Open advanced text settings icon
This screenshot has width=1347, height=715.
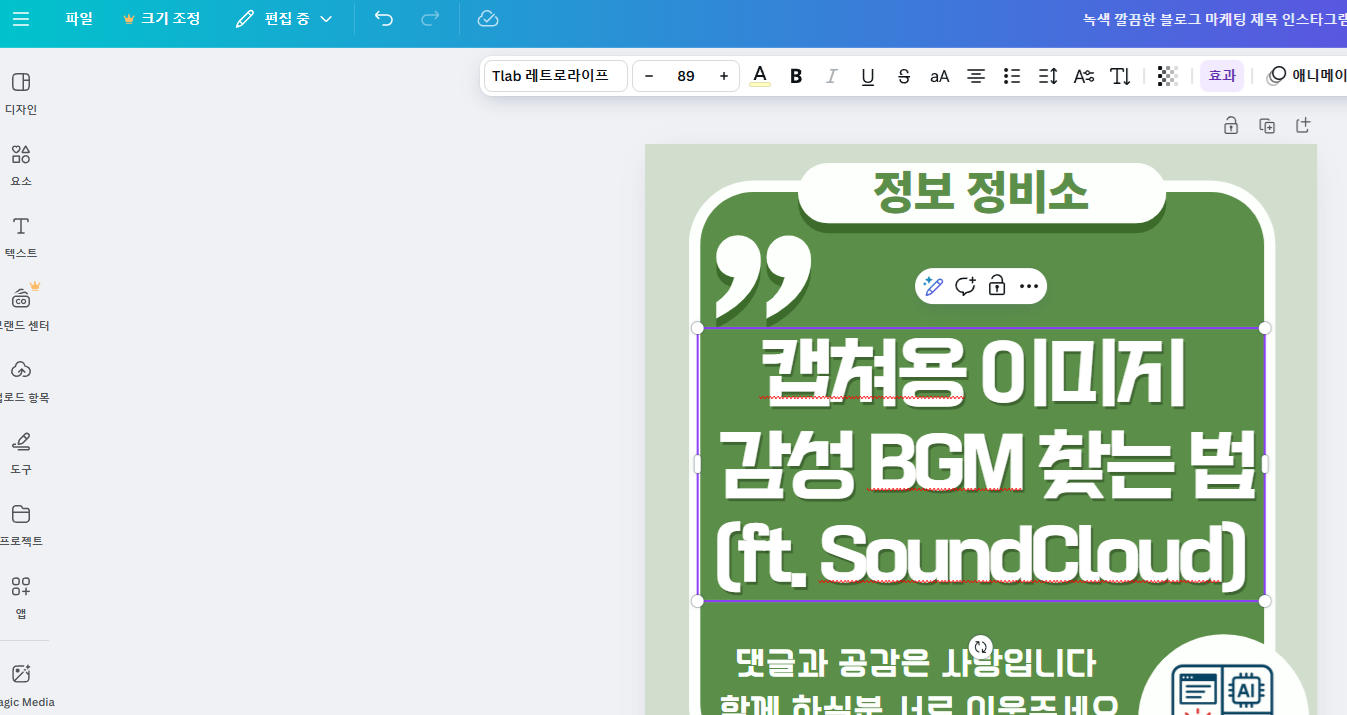pos(1084,76)
